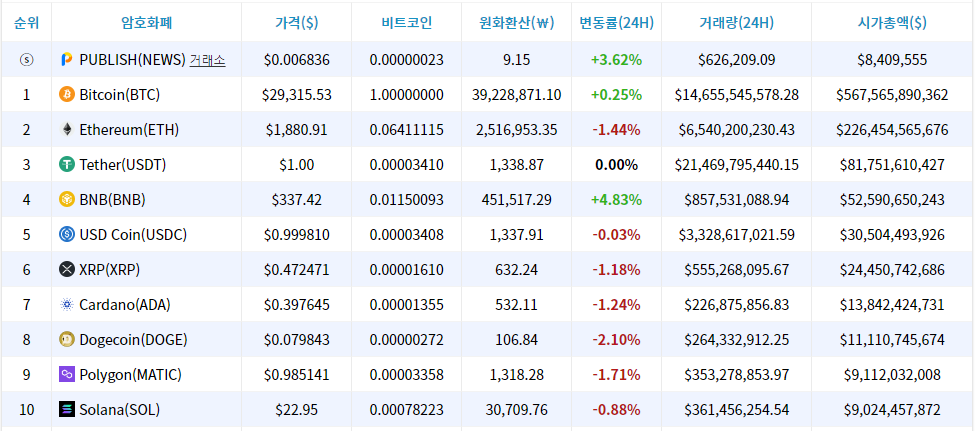
Task: Click the sponsored circle icon in rank column
Action: (27, 60)
